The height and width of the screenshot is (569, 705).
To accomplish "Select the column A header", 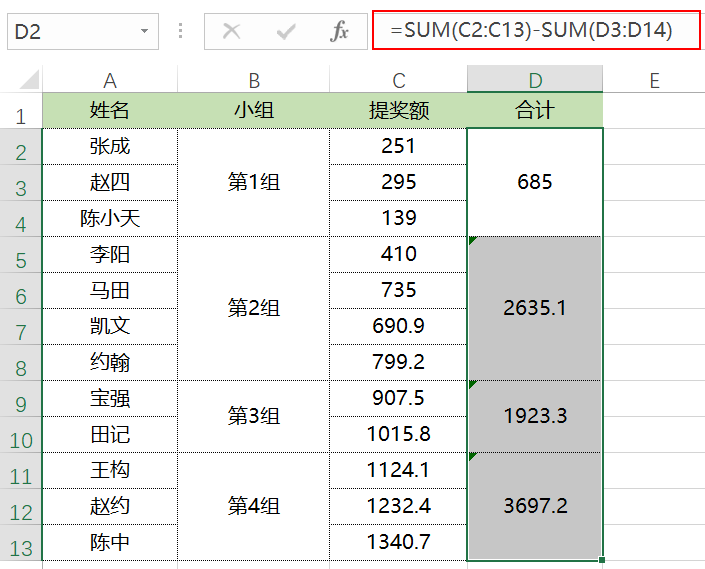I will click(x=110, y=80).
